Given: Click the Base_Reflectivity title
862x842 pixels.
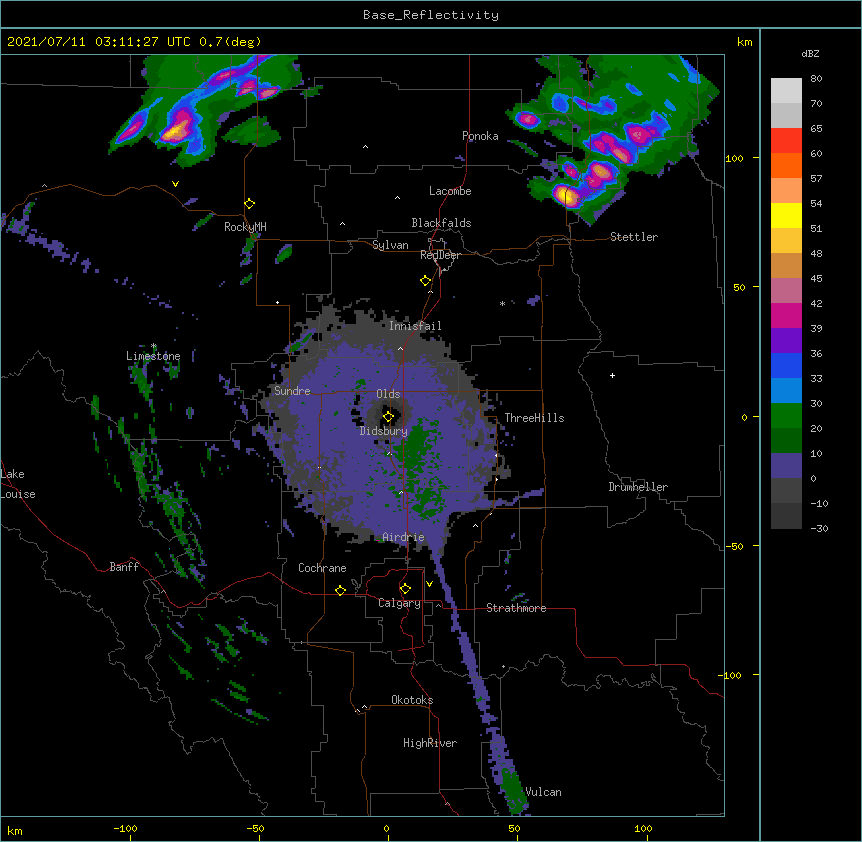Looking at the screenshot, I should 431,15.
